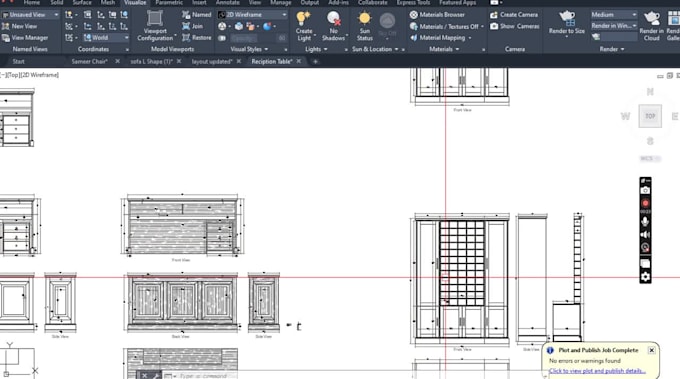Expand the Lights panel
The width and height of the screenshot is (680, 379).
316,49
